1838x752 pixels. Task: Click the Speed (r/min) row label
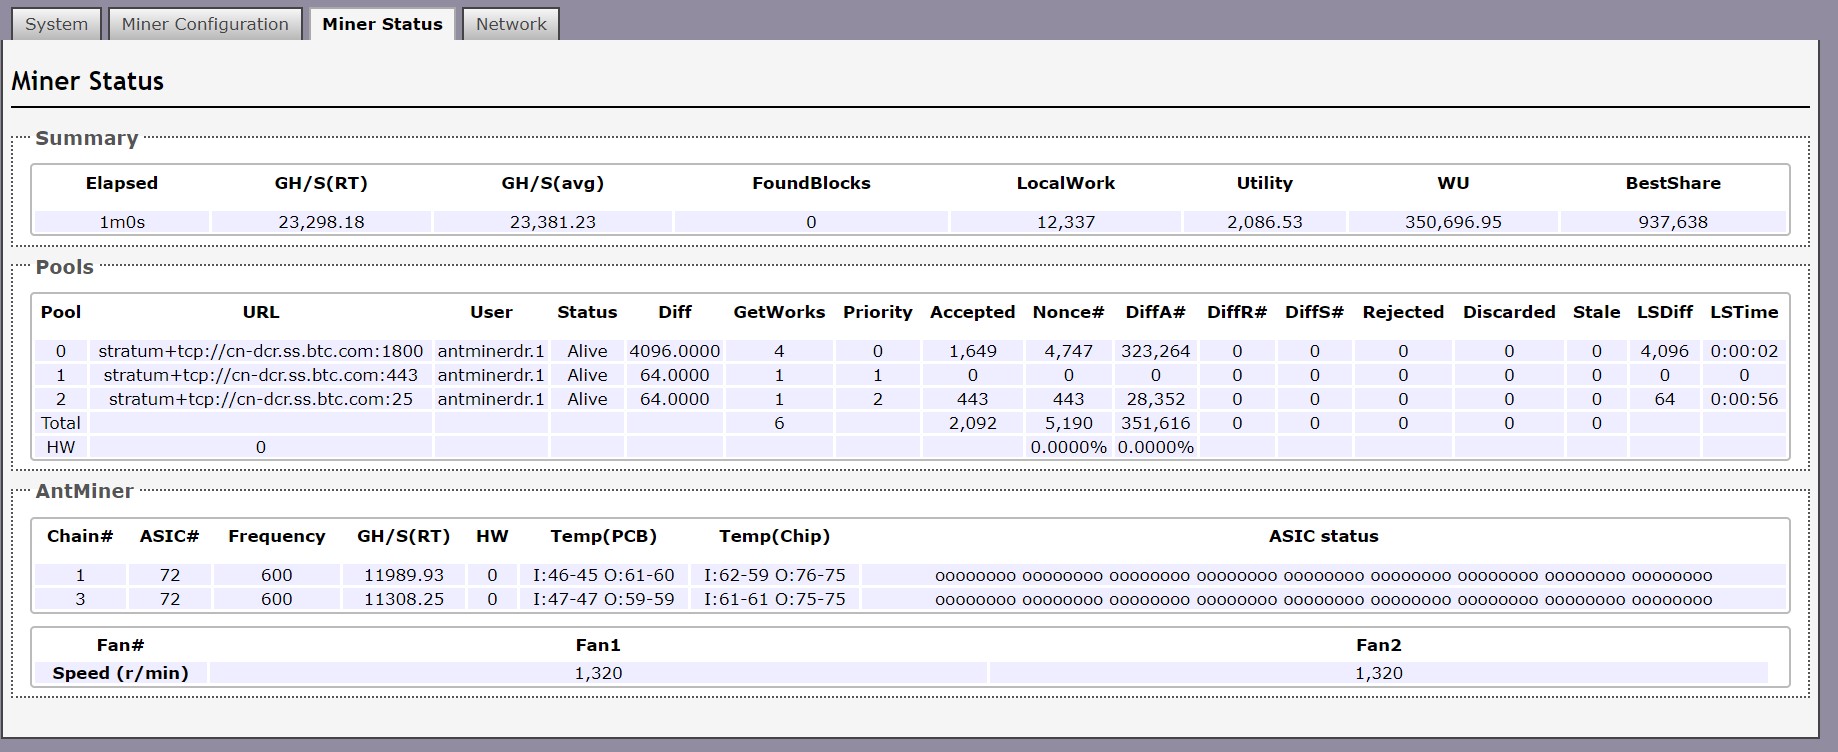pyautogui.click(x=120, y=673)
